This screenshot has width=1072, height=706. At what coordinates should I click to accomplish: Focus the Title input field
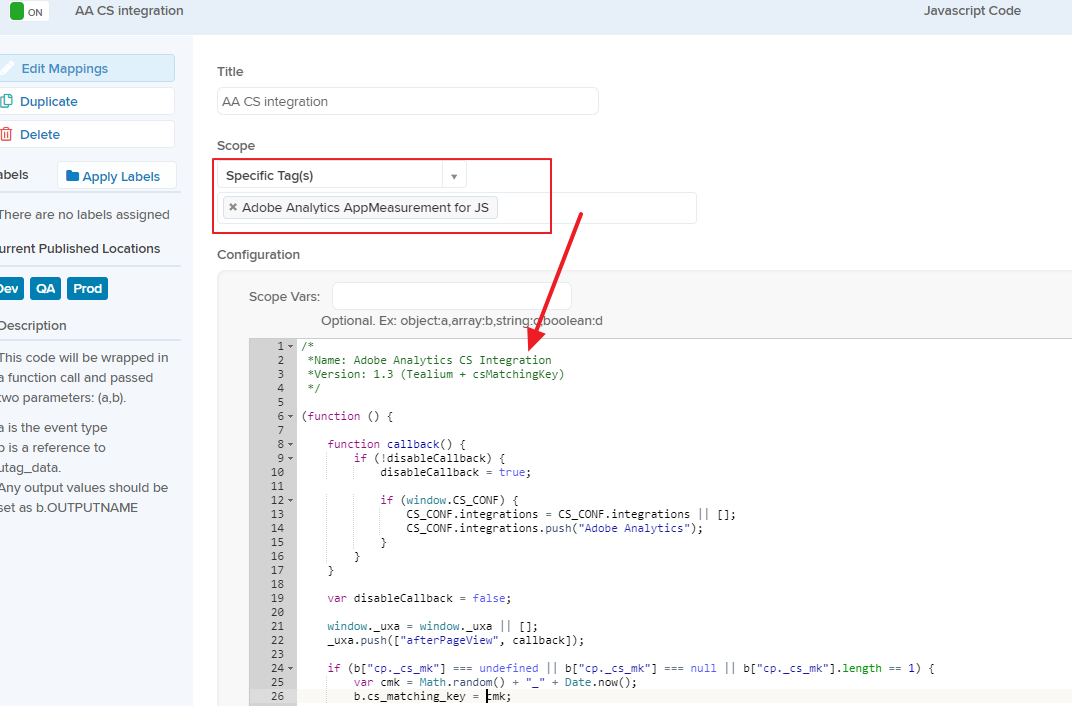408,101
